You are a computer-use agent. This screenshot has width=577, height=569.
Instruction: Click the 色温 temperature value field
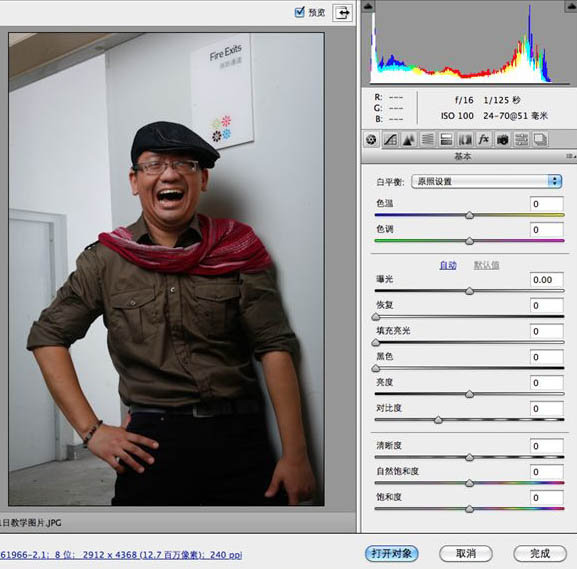tap(546, 204)
